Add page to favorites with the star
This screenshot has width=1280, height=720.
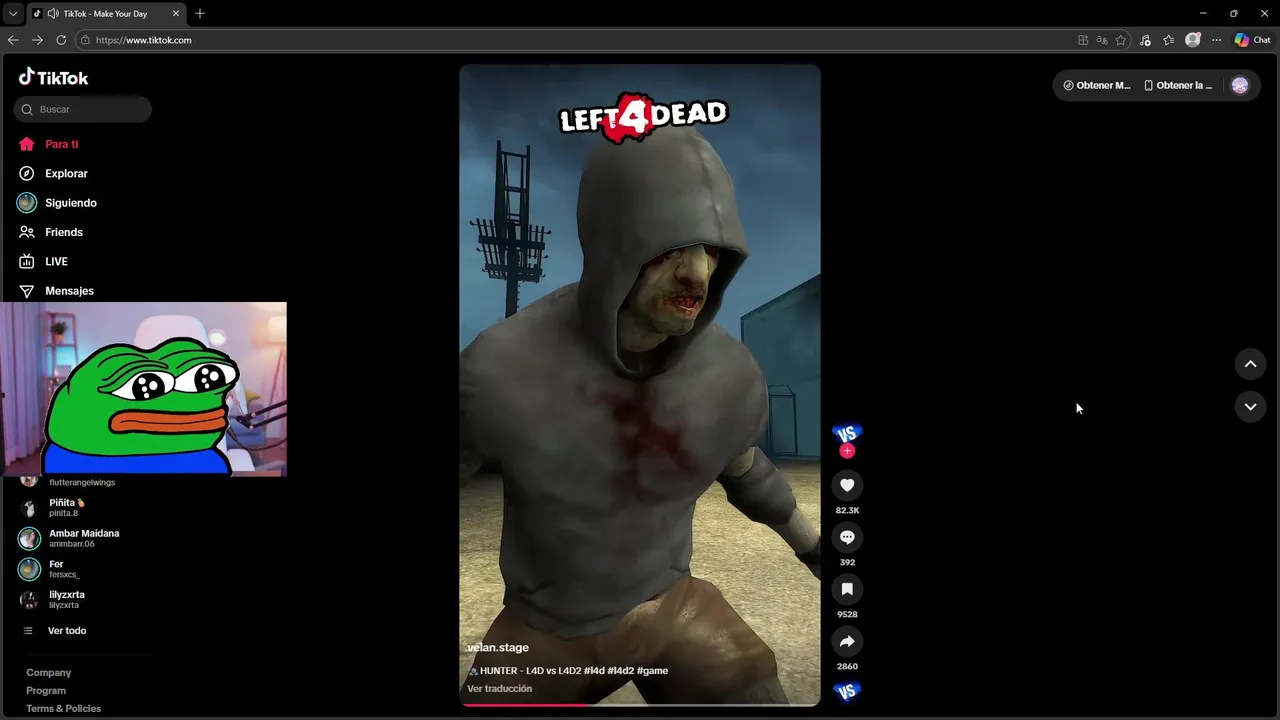click(x=1121, y=40)
